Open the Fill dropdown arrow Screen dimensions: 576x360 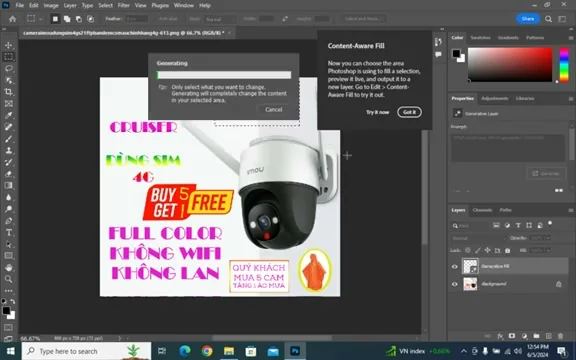click(548, 251)
